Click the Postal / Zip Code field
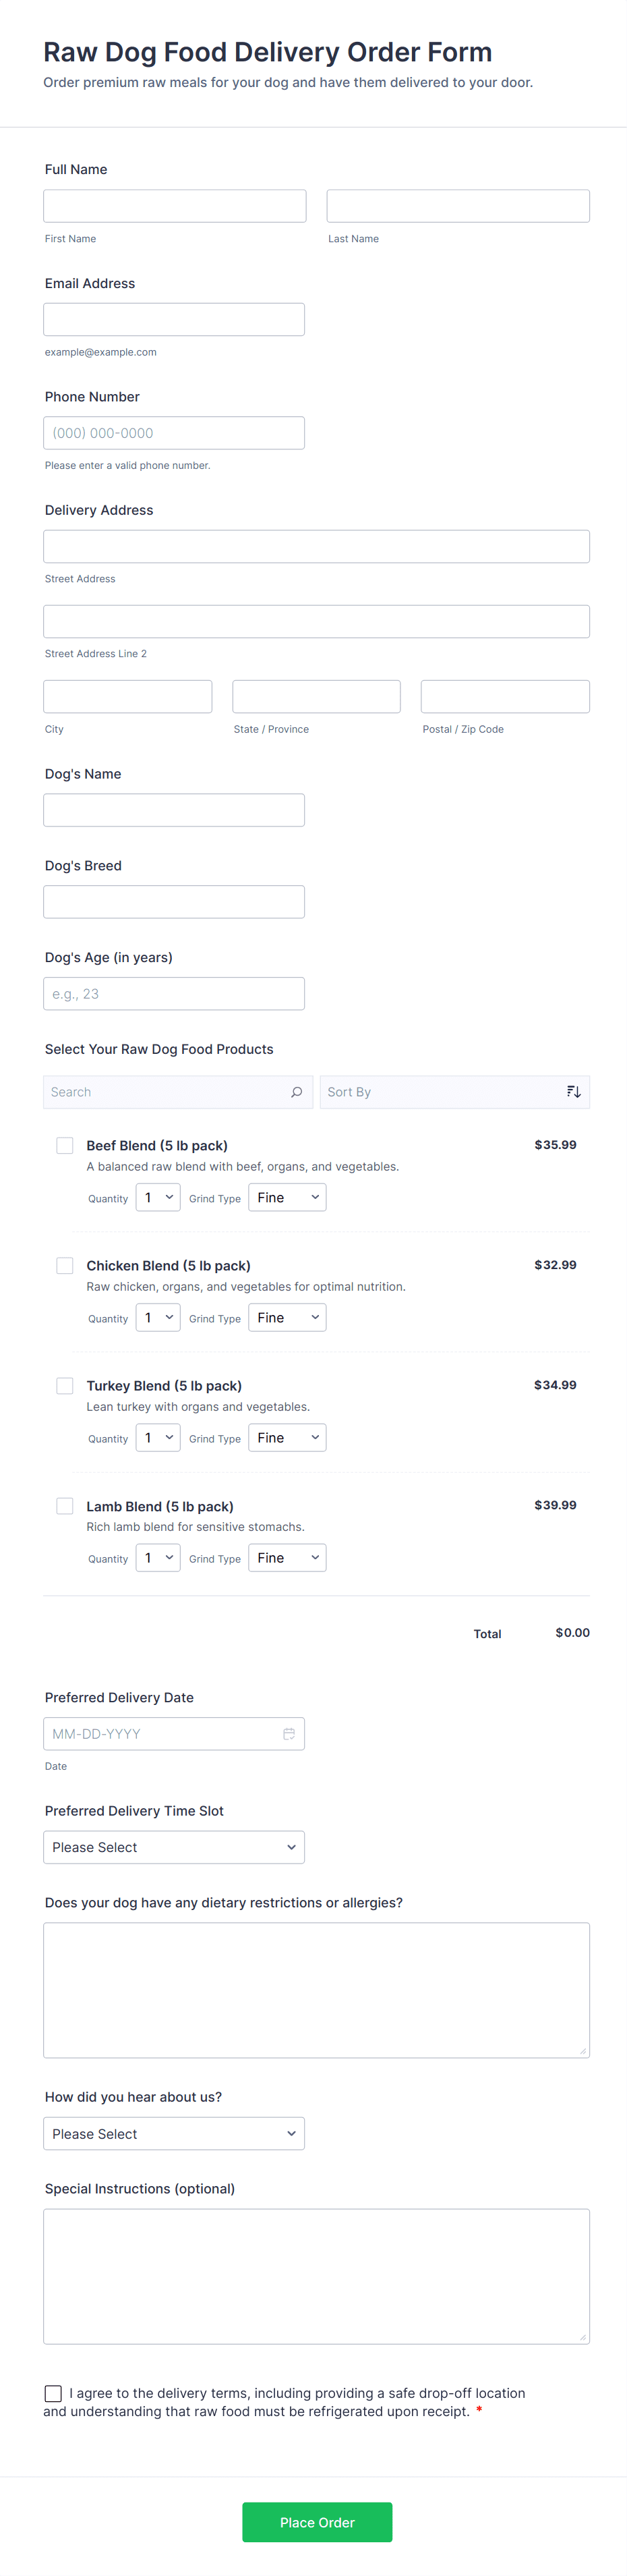This screenshot has height=2576, width=627. pos(505,697)
